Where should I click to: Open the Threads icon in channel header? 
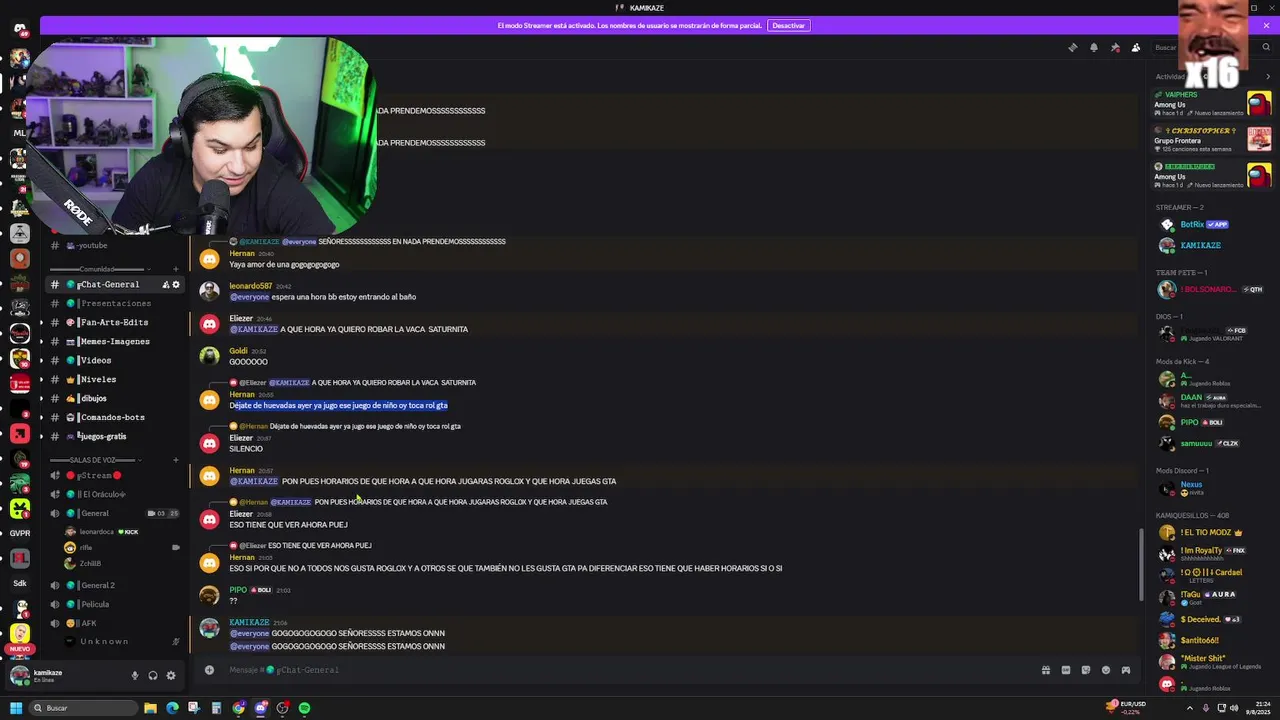[1073, 47]
